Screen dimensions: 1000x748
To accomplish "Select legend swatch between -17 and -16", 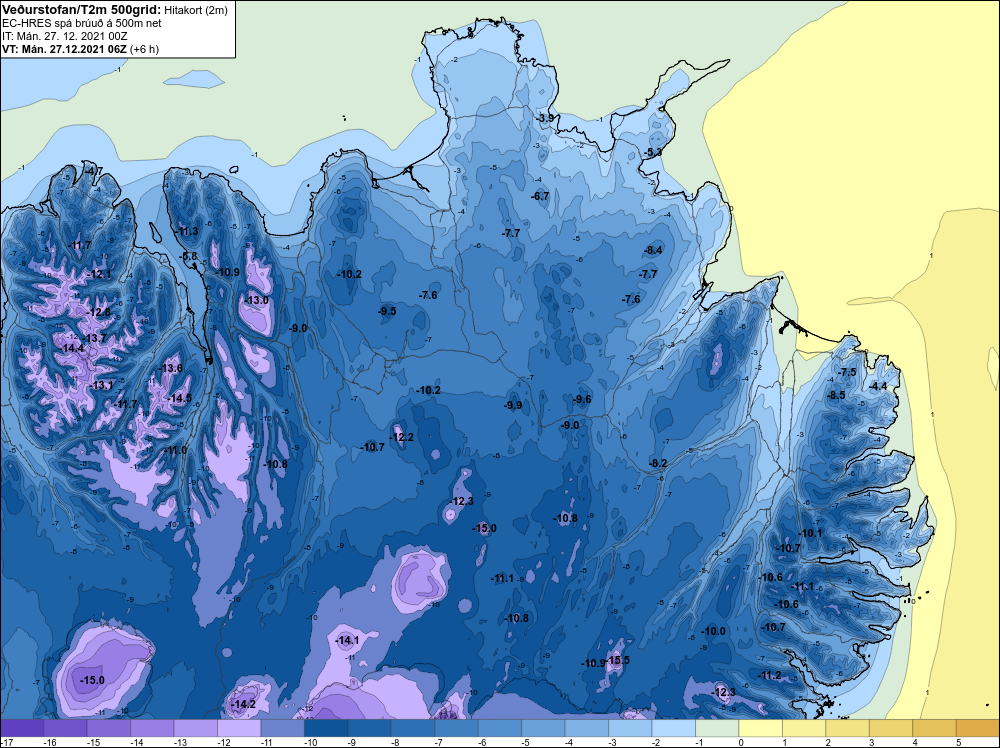I will click(22, 728).
